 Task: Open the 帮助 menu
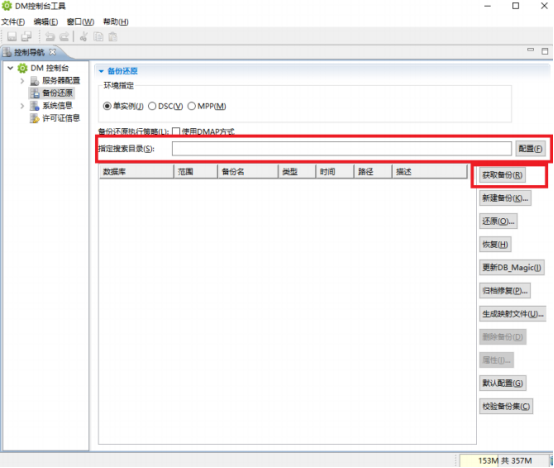(116, 22)
